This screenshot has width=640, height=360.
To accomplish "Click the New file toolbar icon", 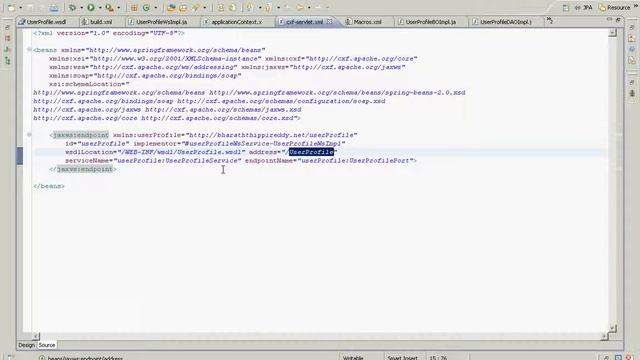I will coord(11,7).
